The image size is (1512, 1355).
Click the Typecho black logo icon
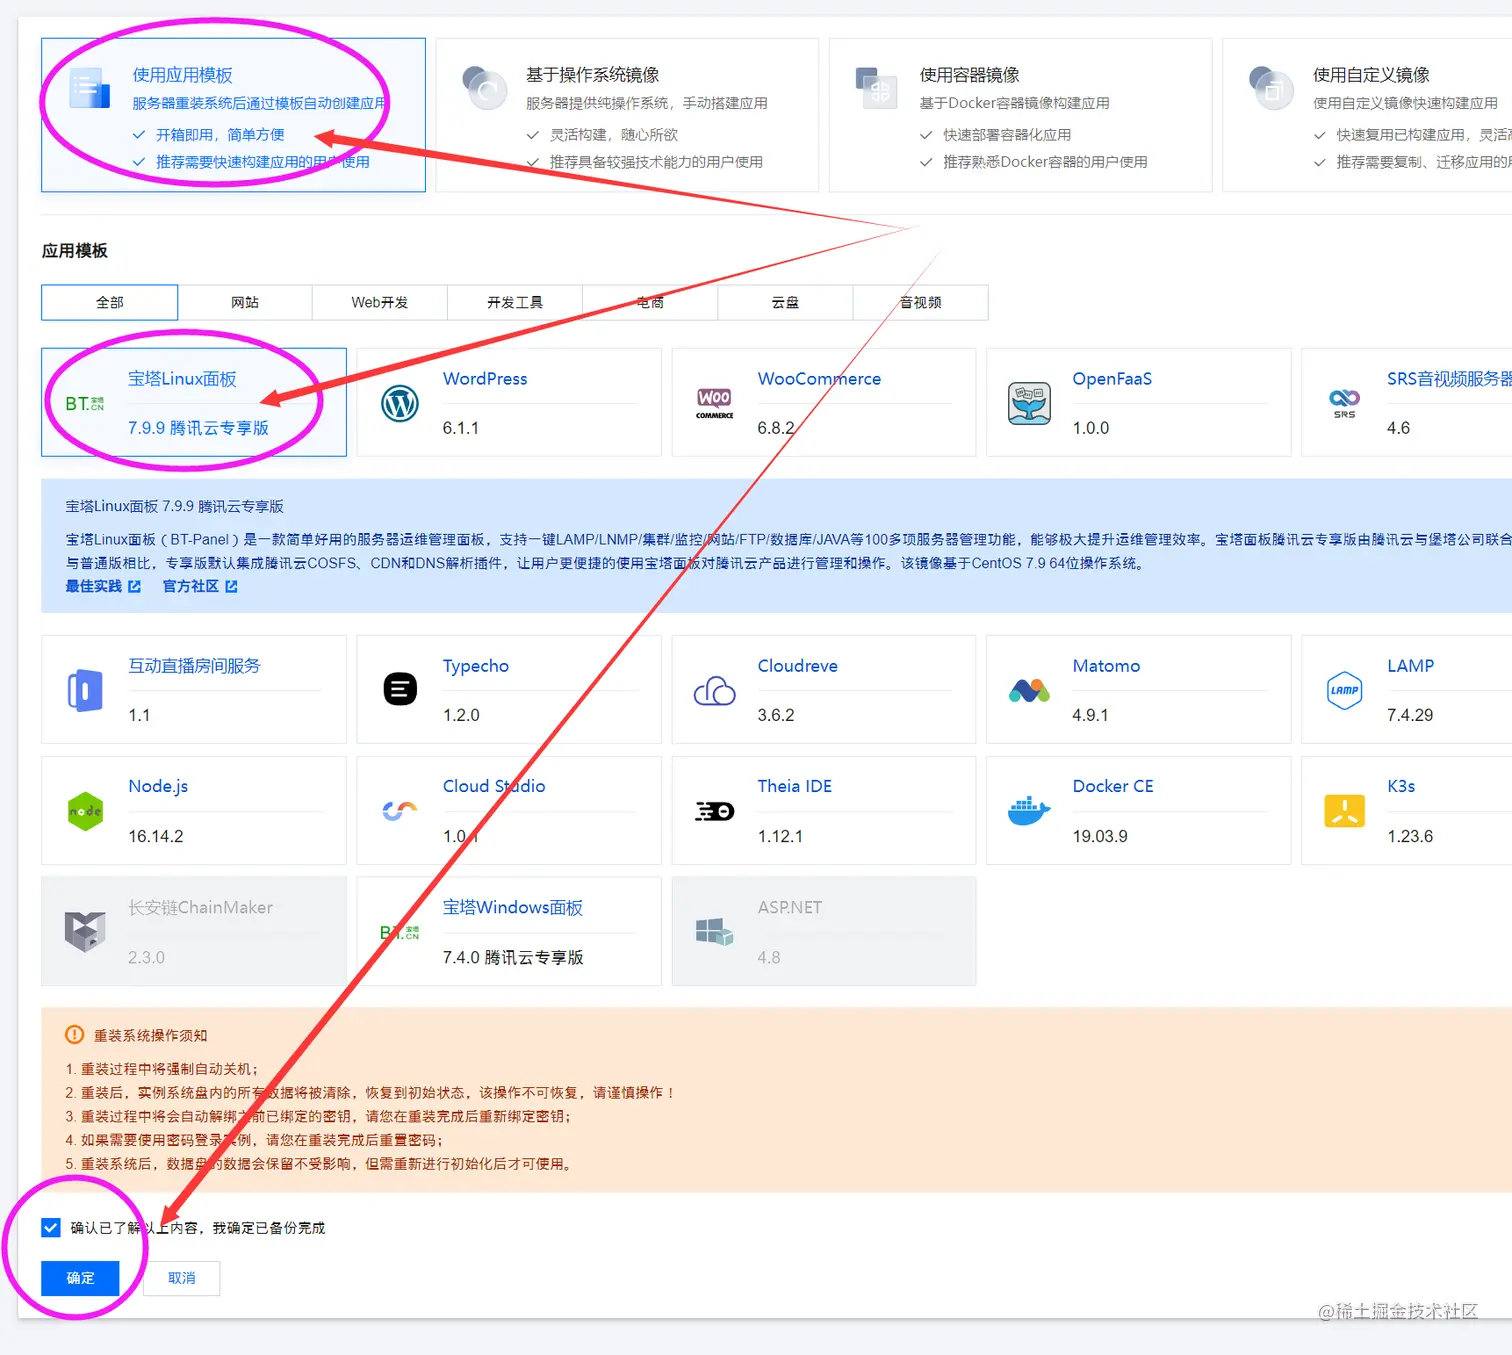(400, 689)
